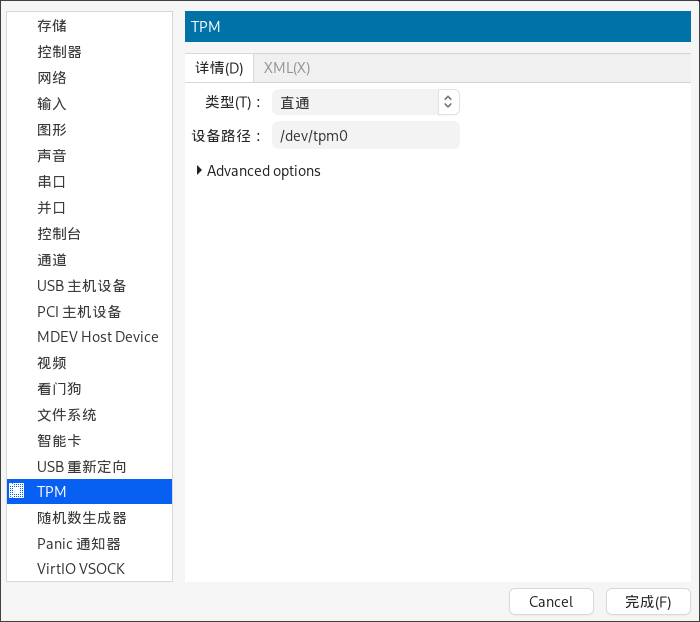Choose 网络 (Network) from the list

52,77
